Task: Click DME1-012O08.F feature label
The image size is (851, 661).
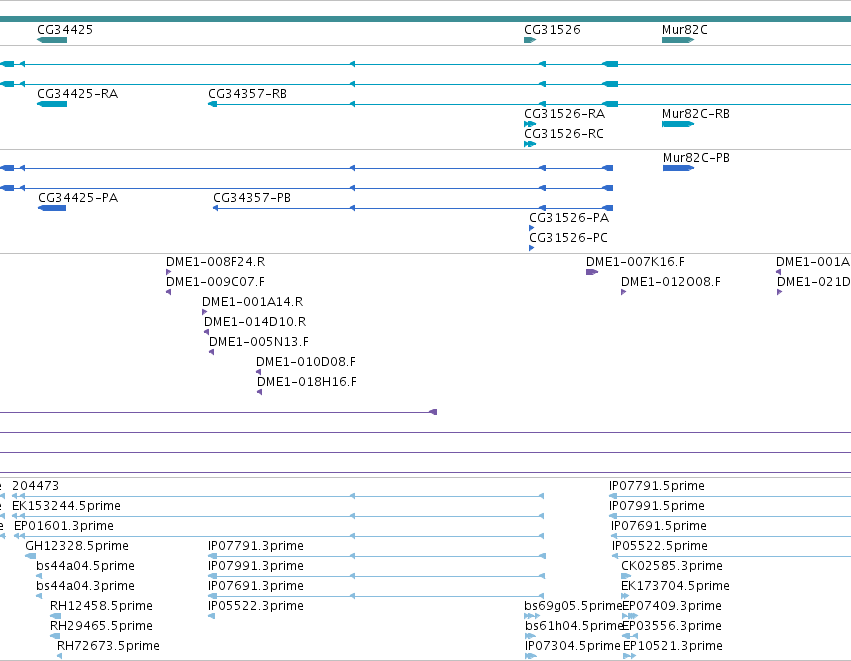Action: pyautogui.click(x=671, y=282)
